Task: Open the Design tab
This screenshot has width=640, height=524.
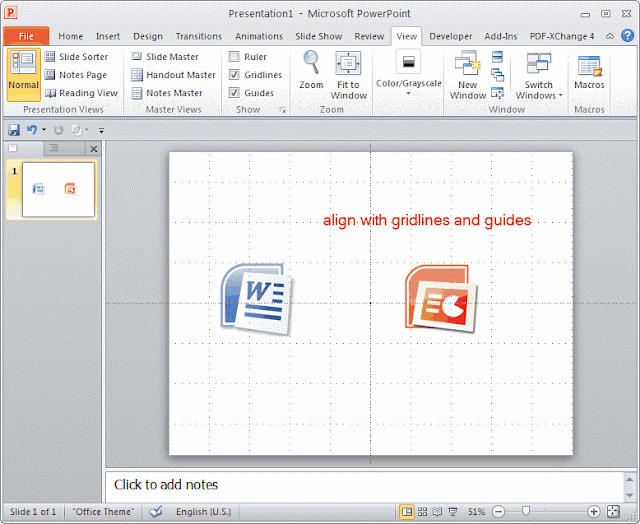Action: [148, 36]
